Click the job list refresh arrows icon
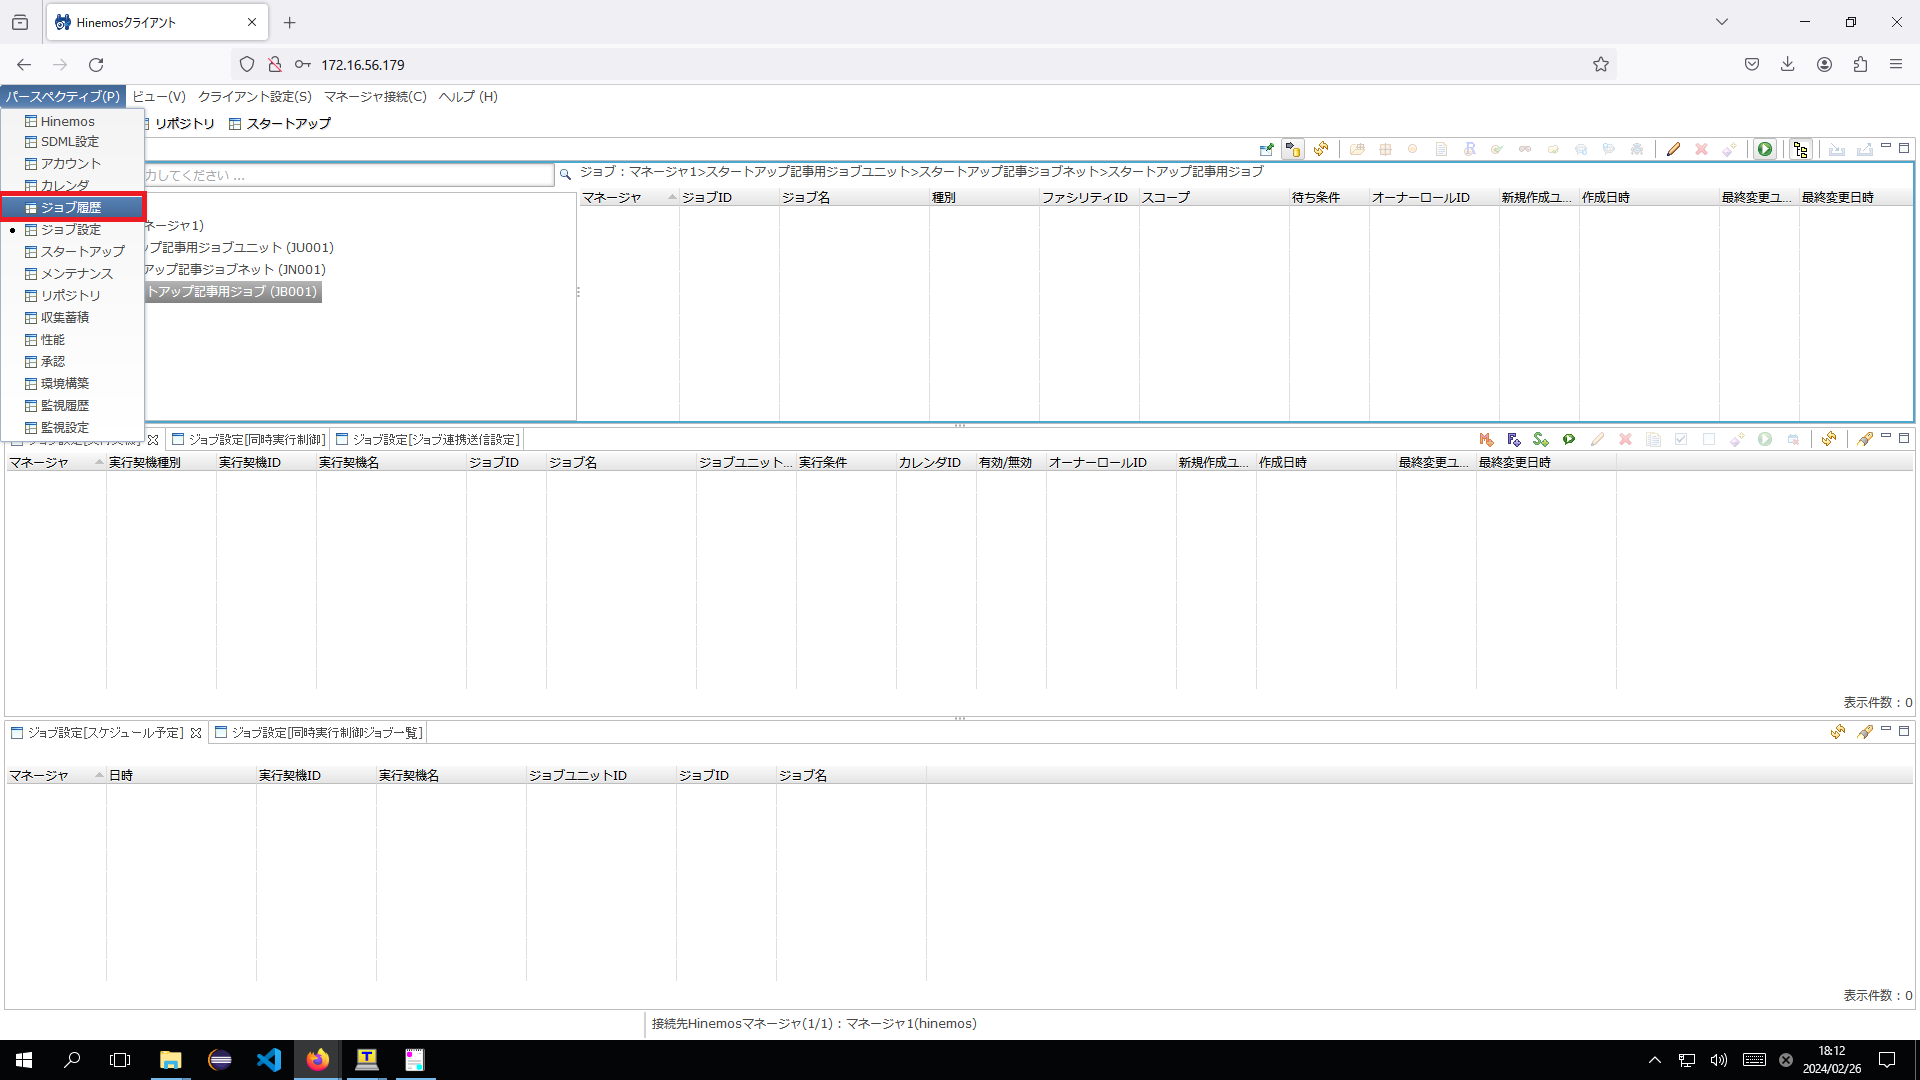The width and height of the screenshot is (1920, 1080). click(1321, 150)
